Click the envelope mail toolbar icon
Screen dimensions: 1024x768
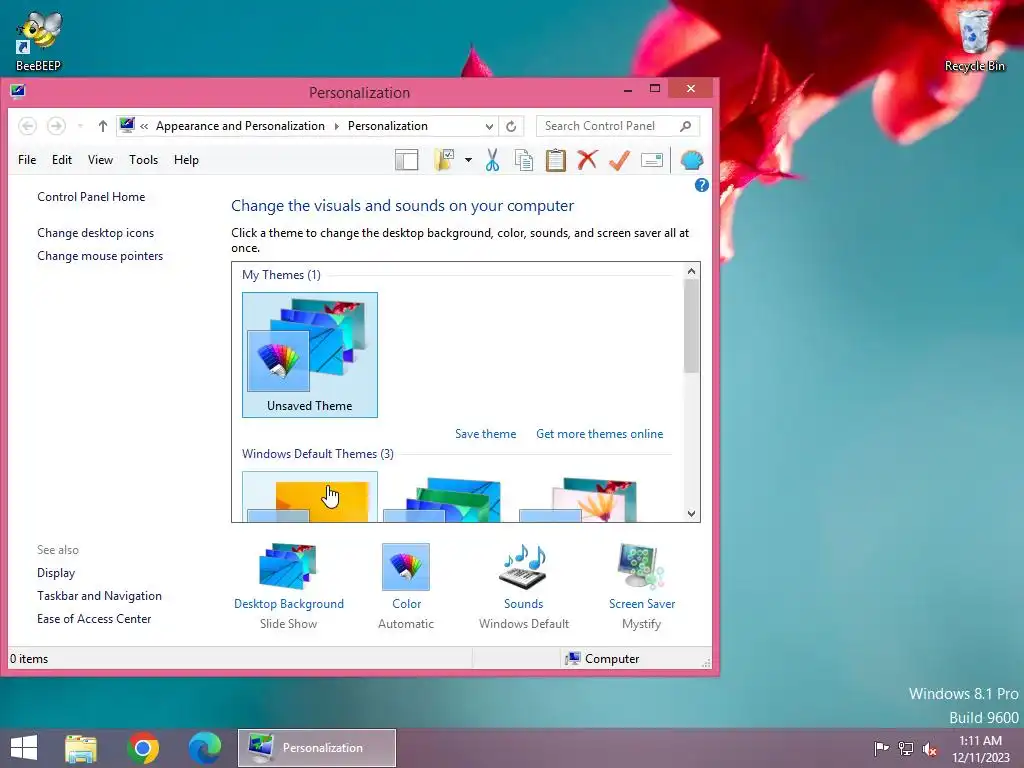click(x=652, y=160)
